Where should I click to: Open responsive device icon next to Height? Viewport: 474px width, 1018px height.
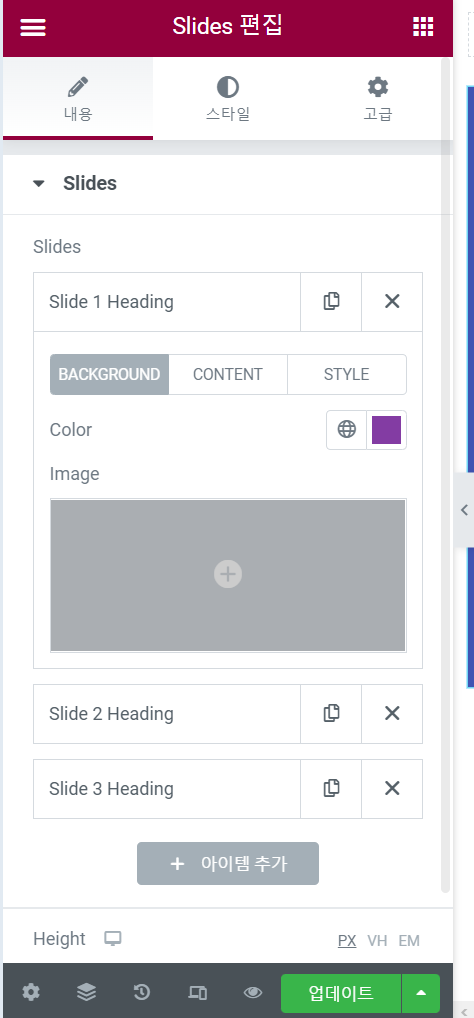[113, 939]
